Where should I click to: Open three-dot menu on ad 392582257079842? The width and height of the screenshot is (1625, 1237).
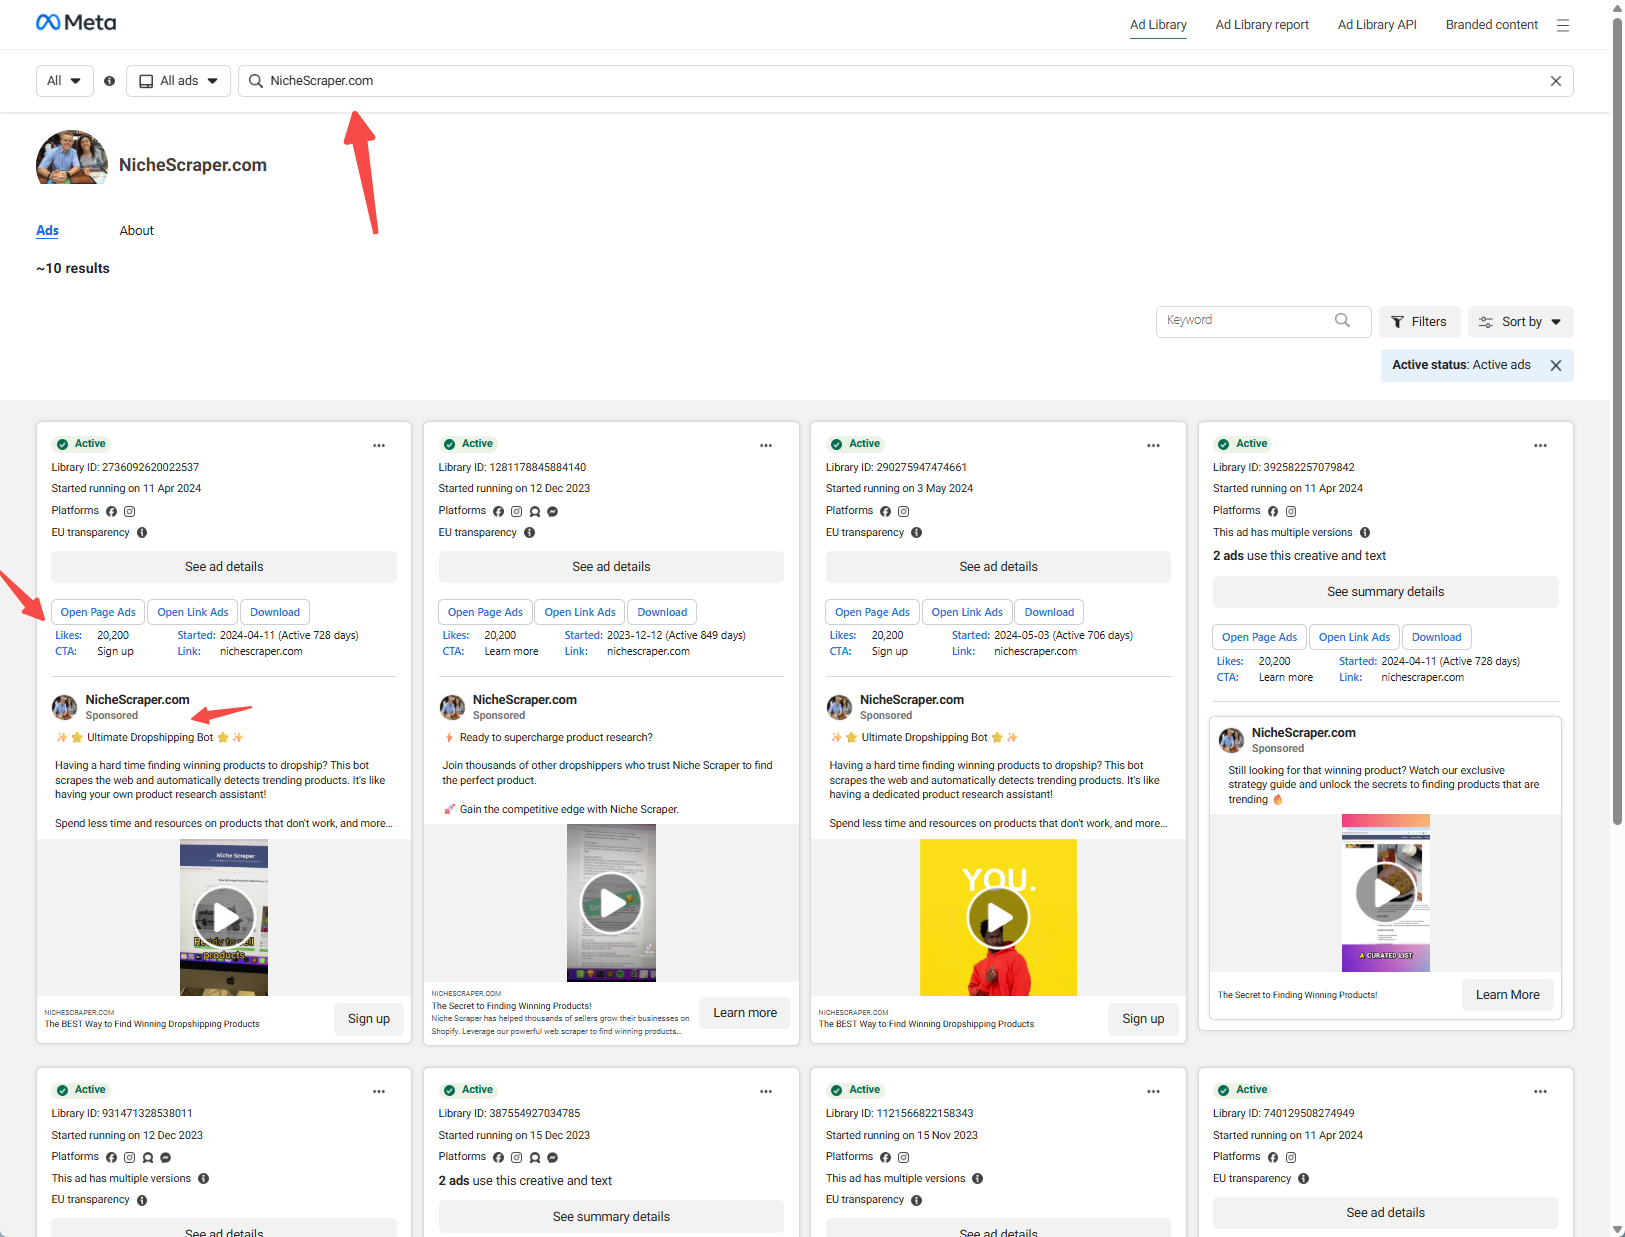[1540, 446]
